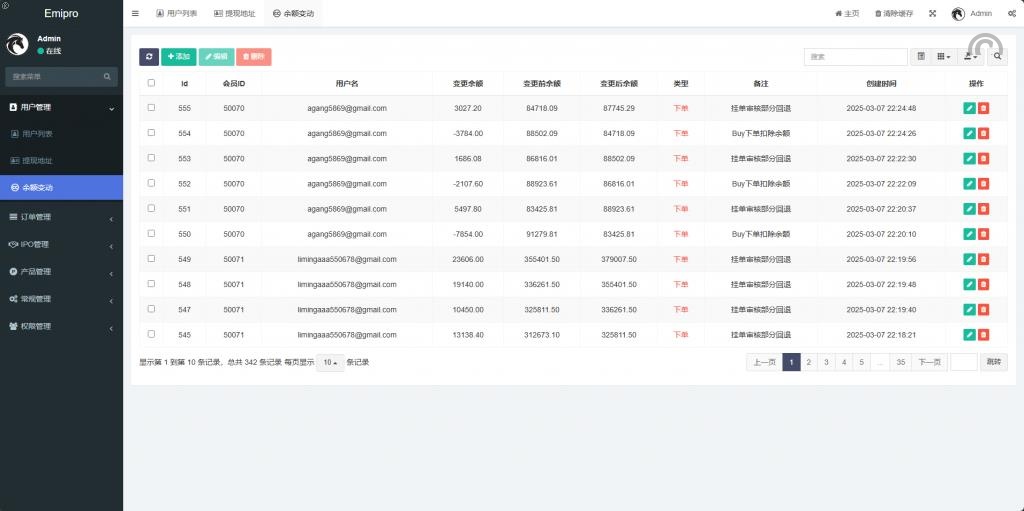
Task: Open settings gears icon at top right
Action: click(1012, 14)
